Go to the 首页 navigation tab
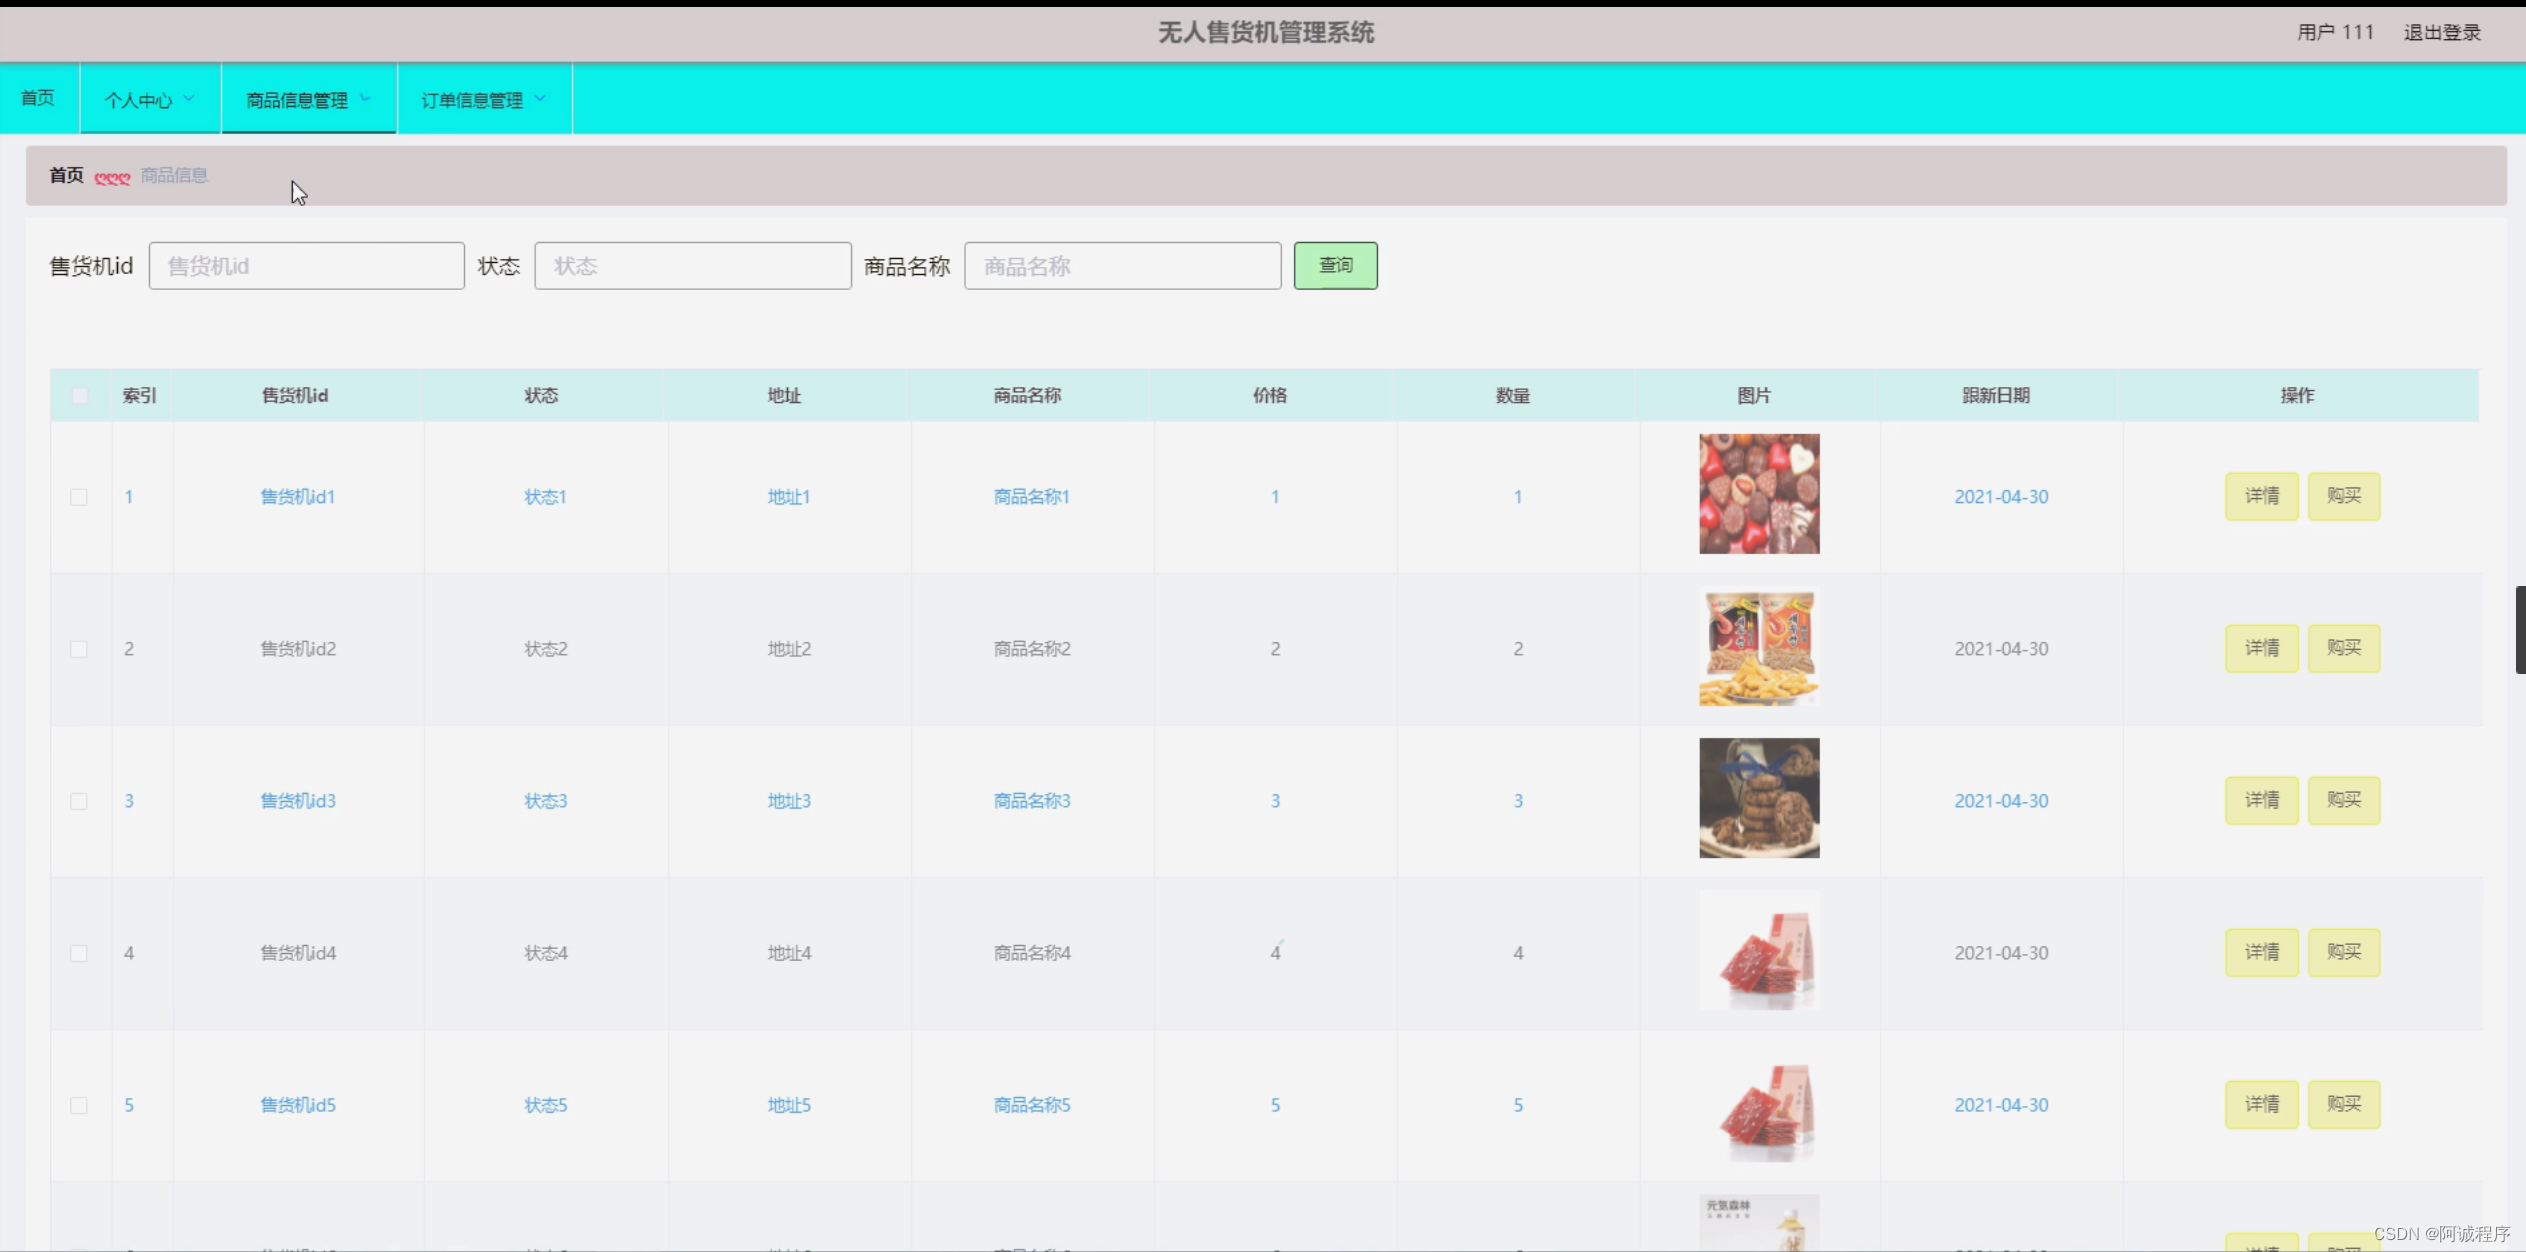This screenshot has width=2526, height=1252. tap(38, 98)
